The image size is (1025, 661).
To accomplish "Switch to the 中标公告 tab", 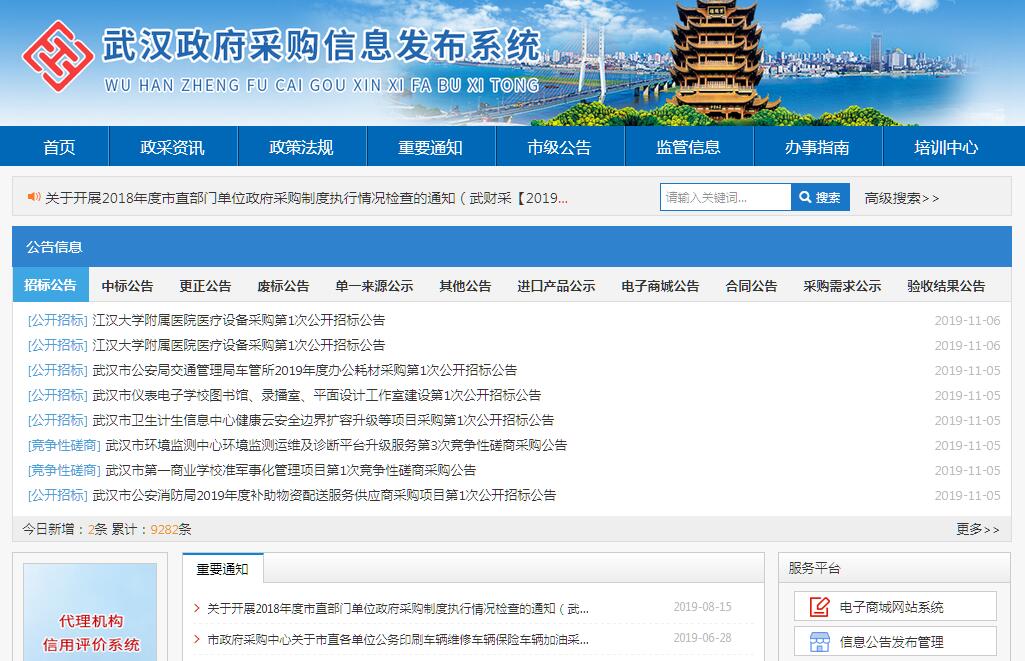I will pos(128,286).
